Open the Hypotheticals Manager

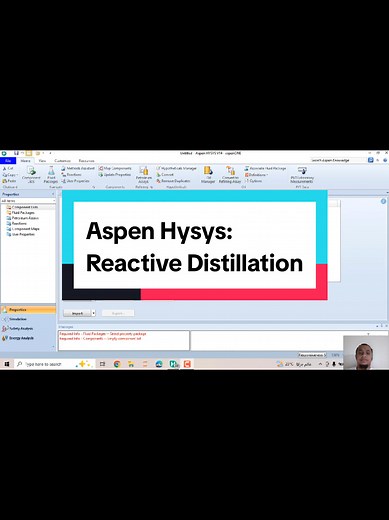click(x=176, y=168)
